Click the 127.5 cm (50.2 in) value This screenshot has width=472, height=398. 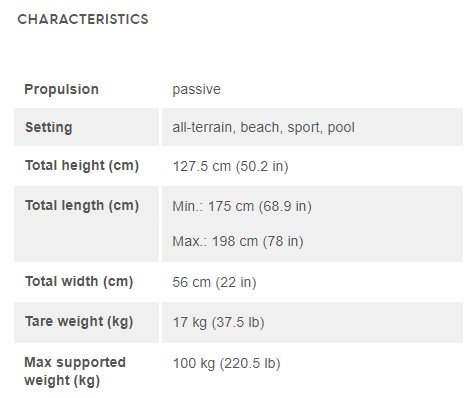pyautogui.click(x=230, y=166)
